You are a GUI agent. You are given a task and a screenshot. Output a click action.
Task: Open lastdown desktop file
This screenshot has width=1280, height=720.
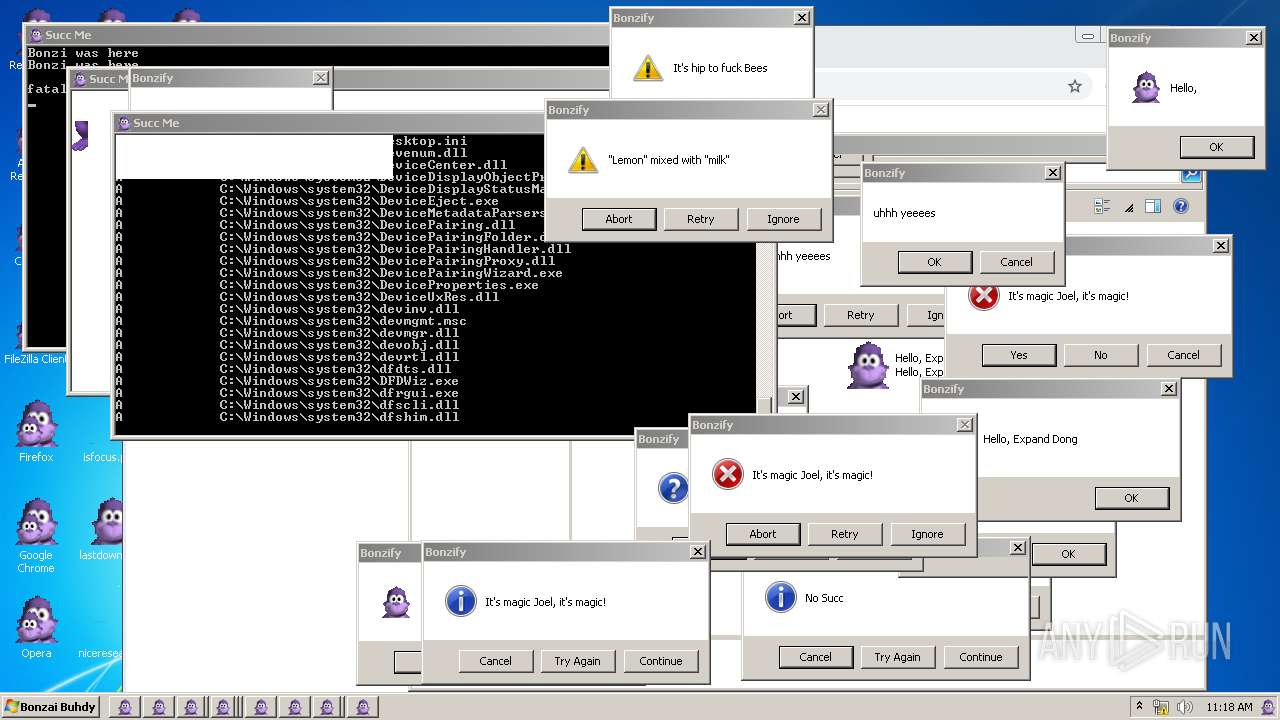tap(100, 530)
